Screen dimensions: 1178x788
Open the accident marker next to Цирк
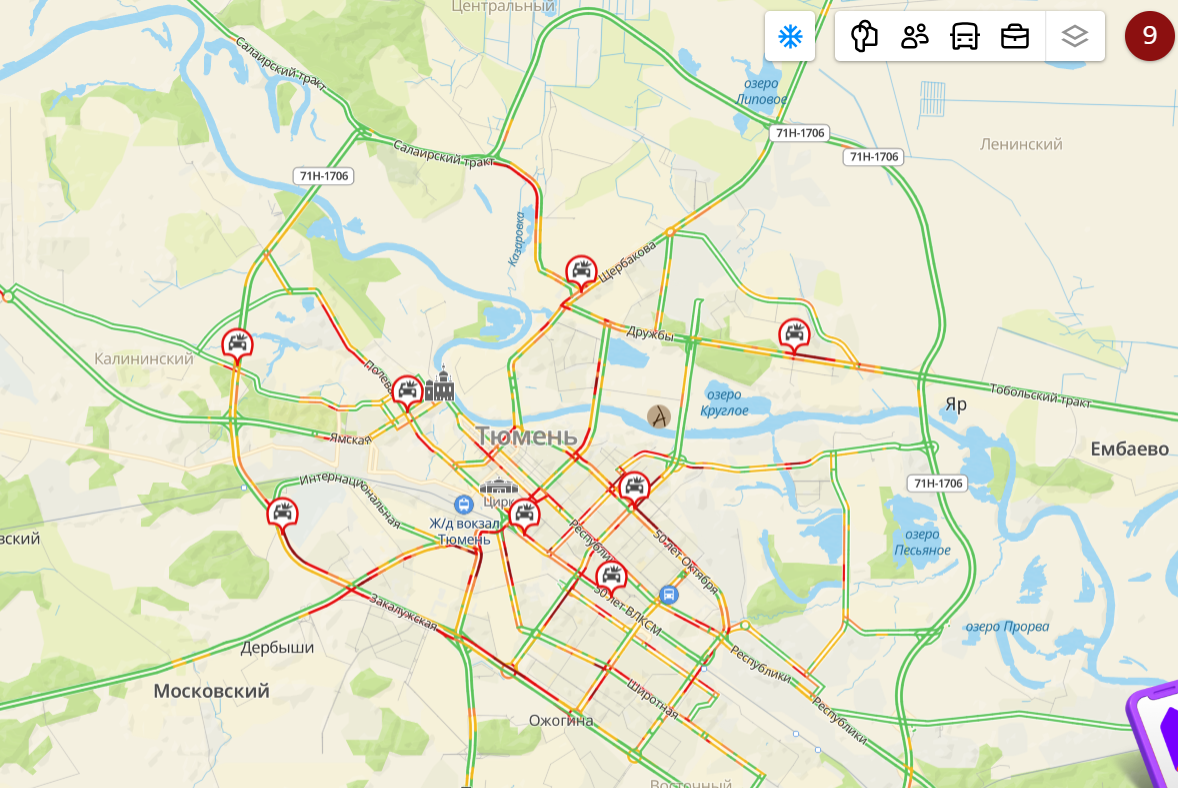(524, 516)
